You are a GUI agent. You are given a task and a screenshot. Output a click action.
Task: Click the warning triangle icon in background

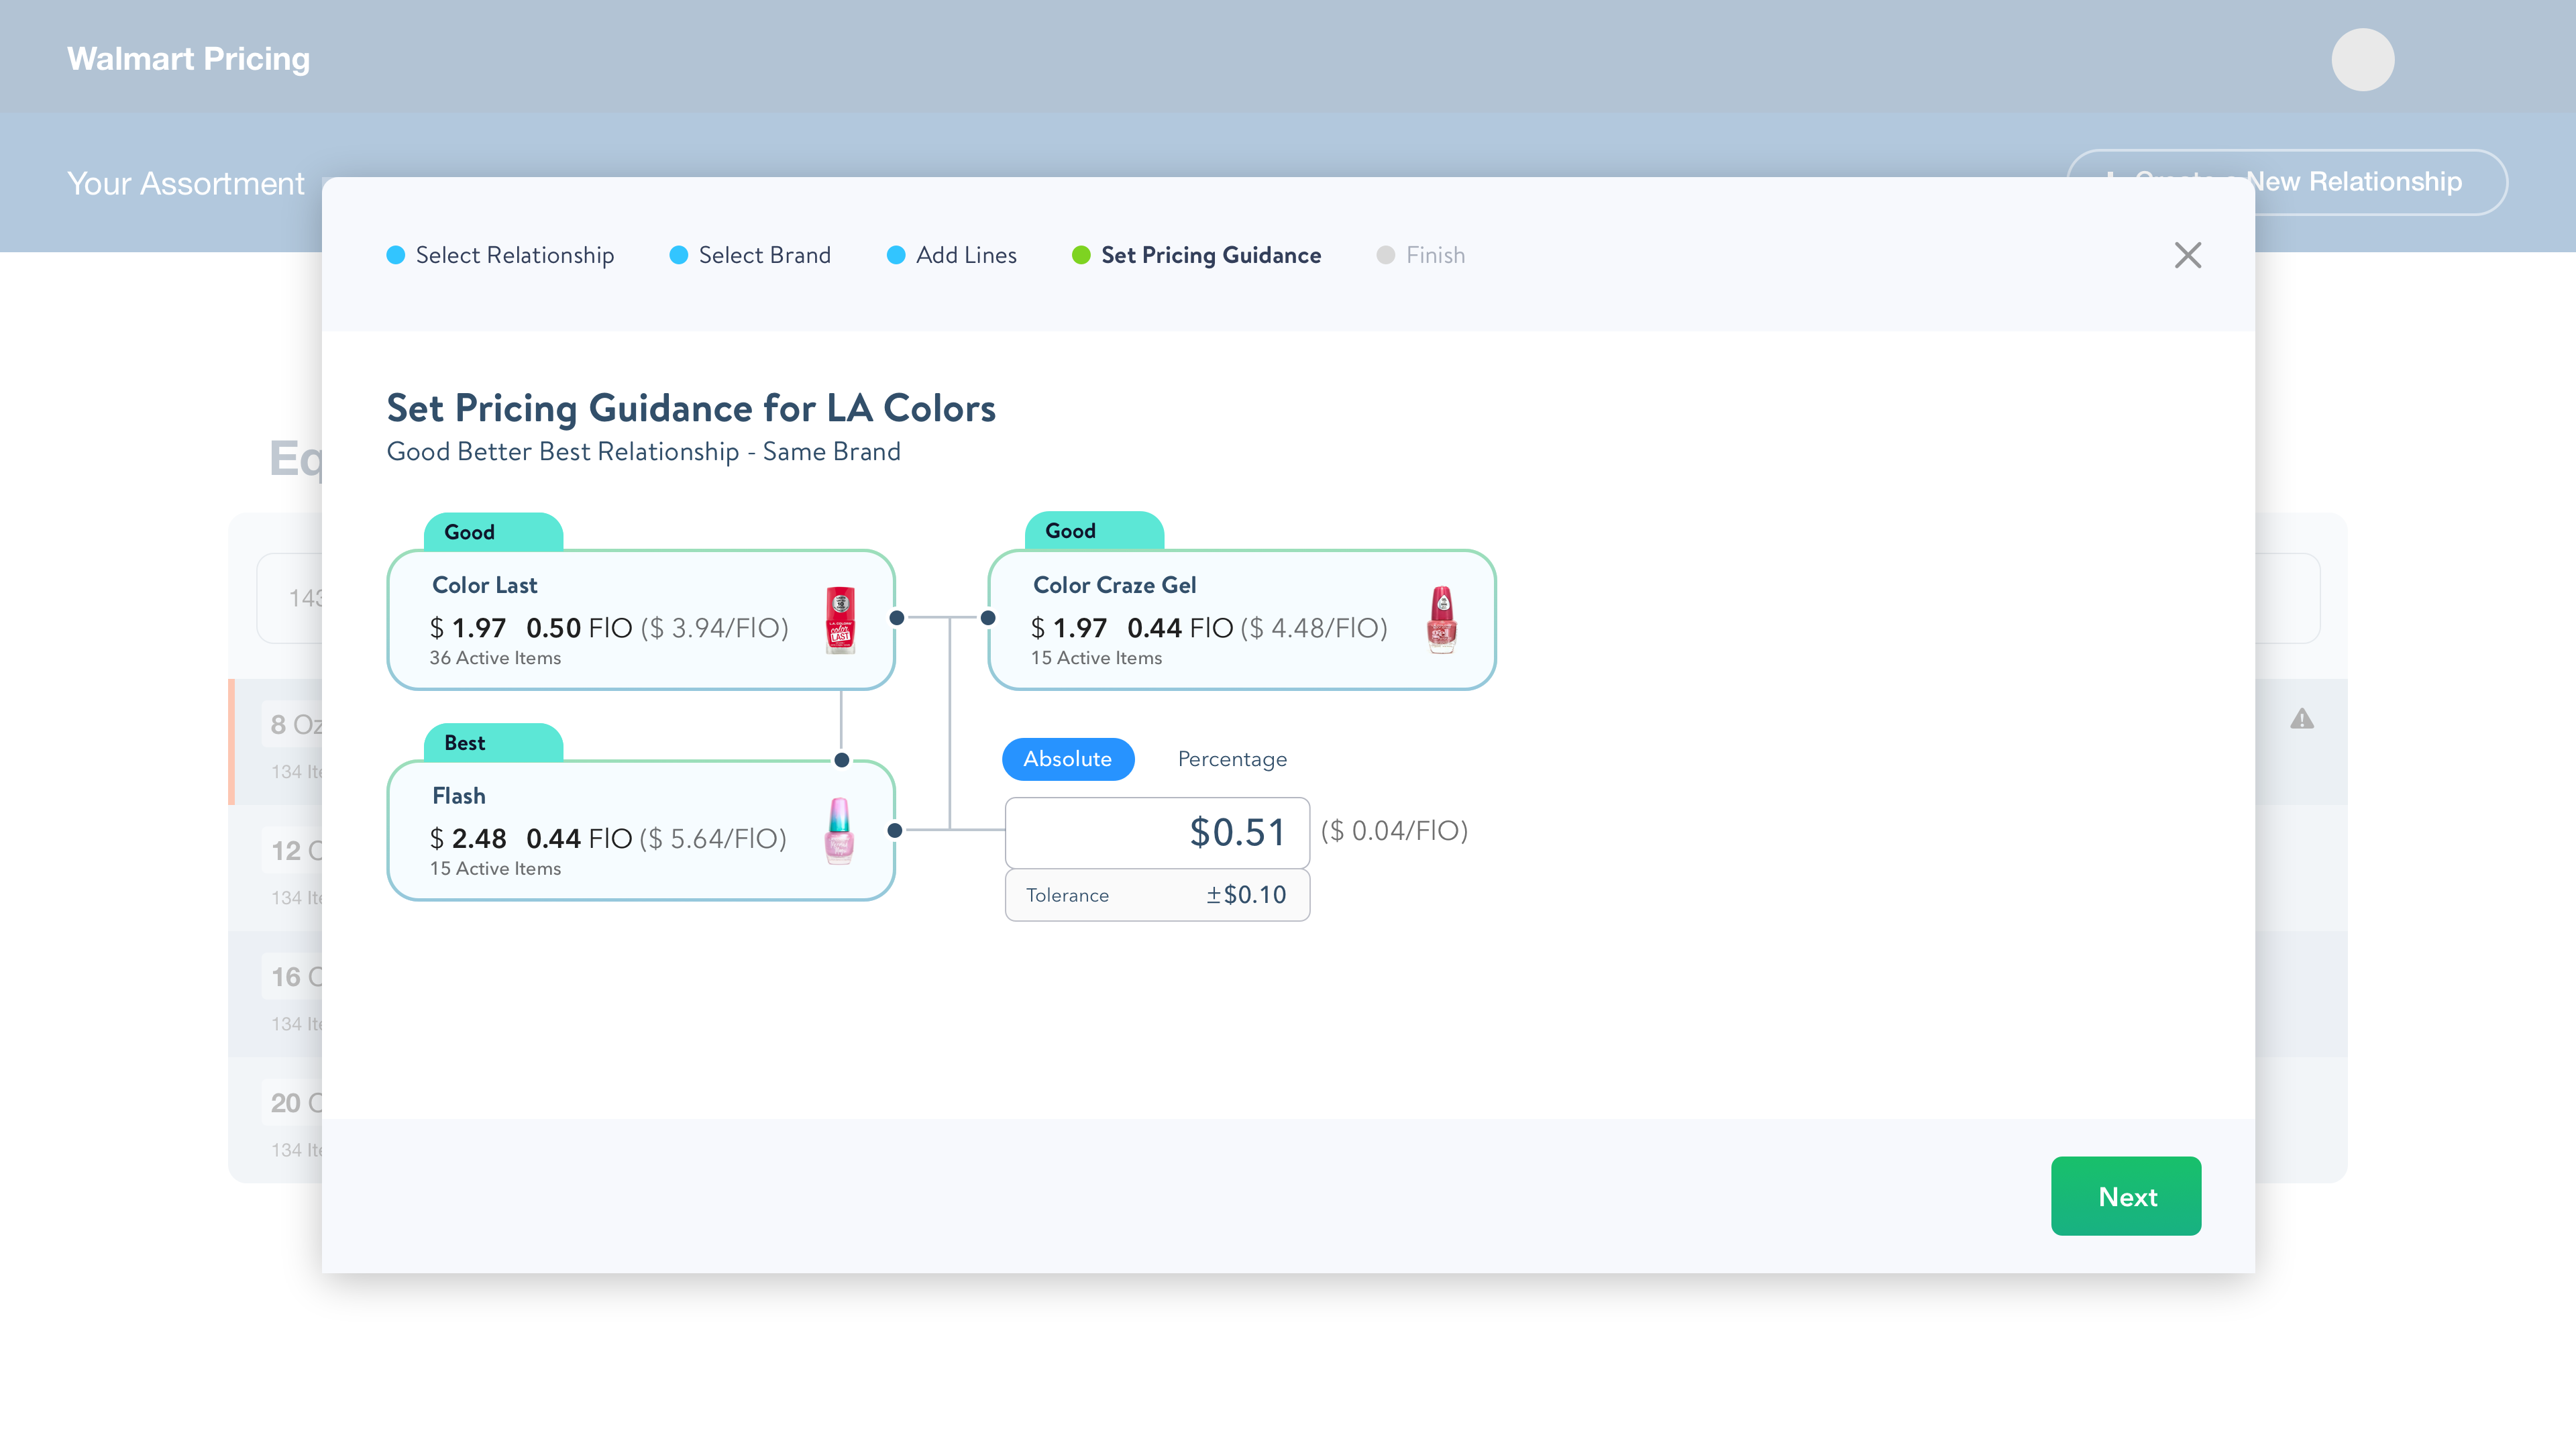point(2301,719)
